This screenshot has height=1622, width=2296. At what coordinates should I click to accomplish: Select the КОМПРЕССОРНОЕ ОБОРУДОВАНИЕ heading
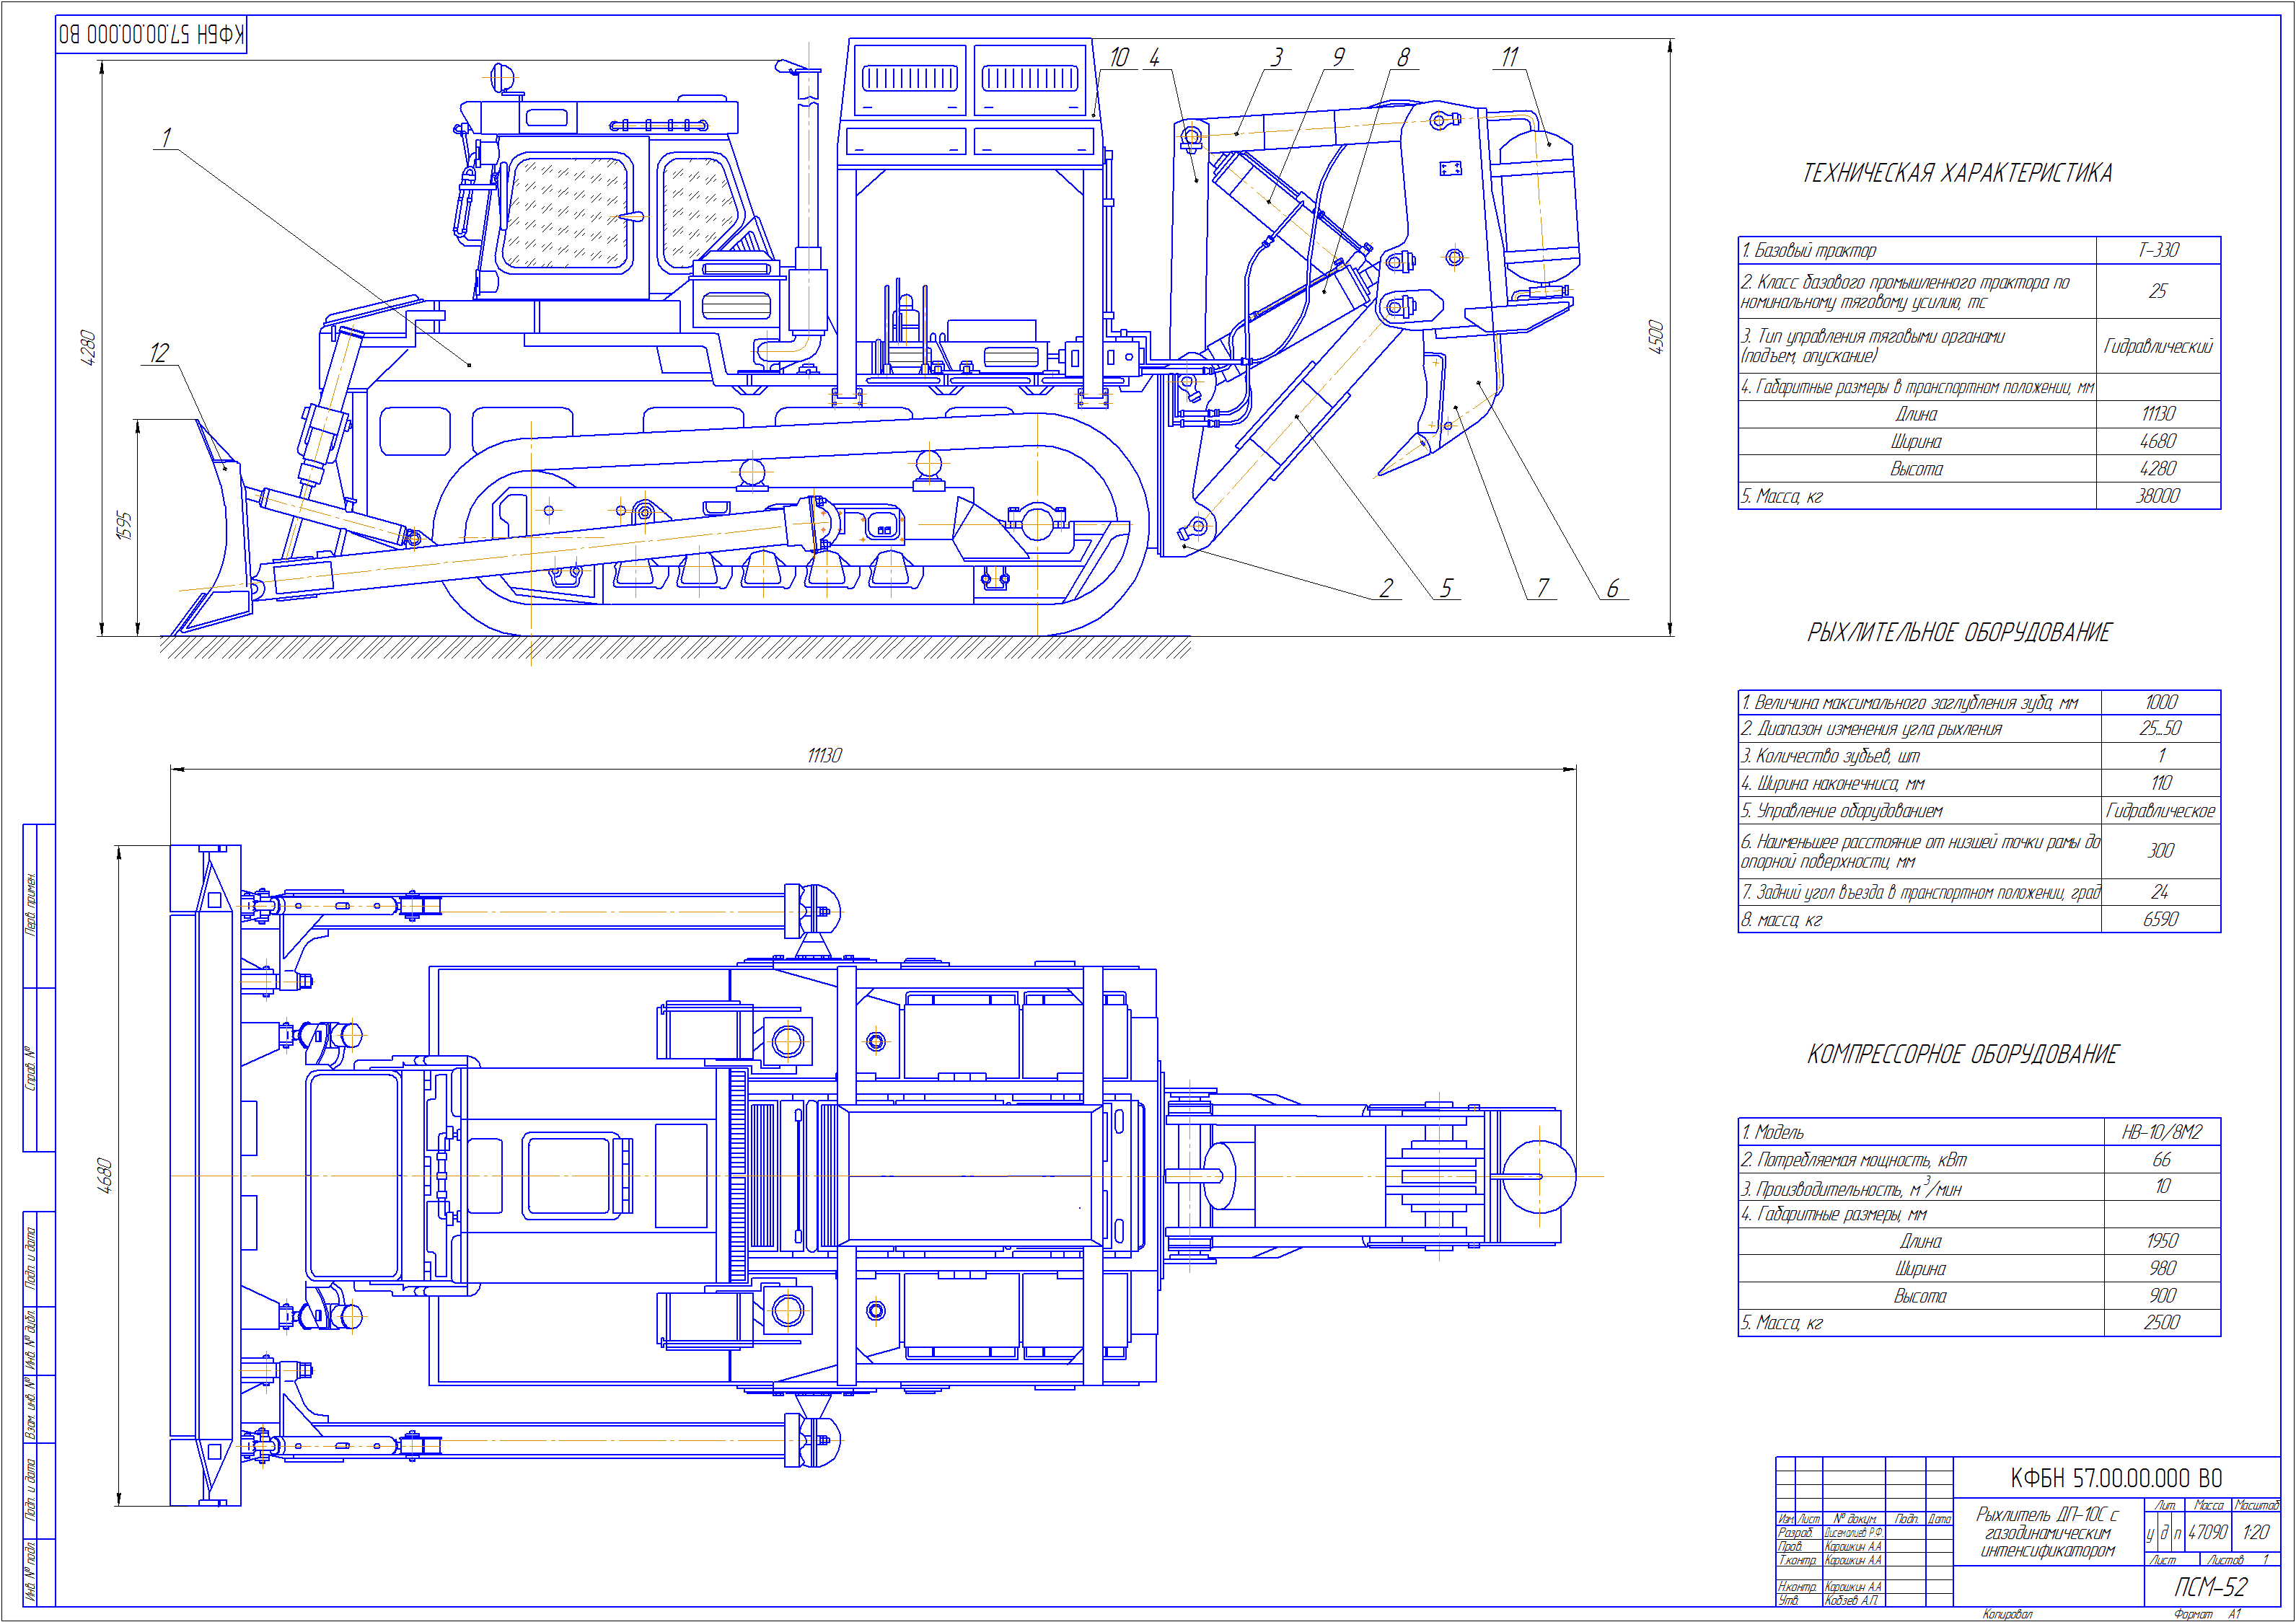point(1962,1055)
